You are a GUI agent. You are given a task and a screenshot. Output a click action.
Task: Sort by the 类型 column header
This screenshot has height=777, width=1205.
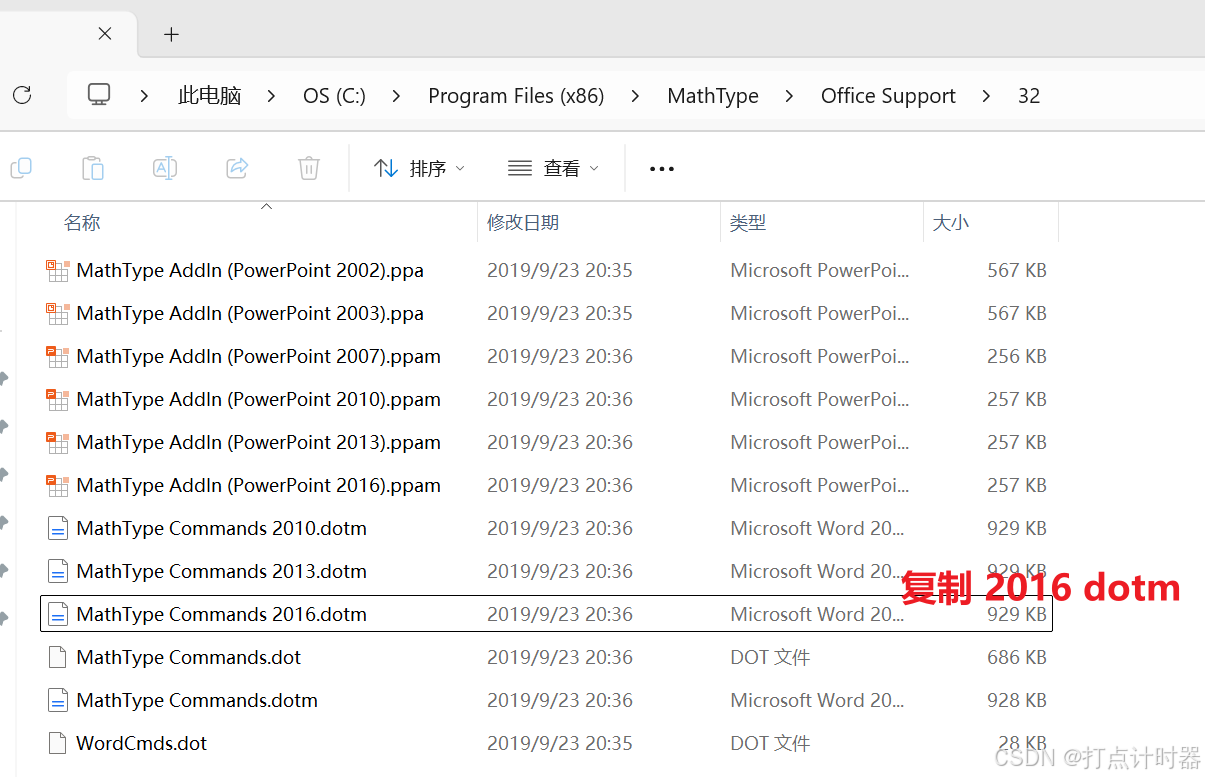point(748,223)
